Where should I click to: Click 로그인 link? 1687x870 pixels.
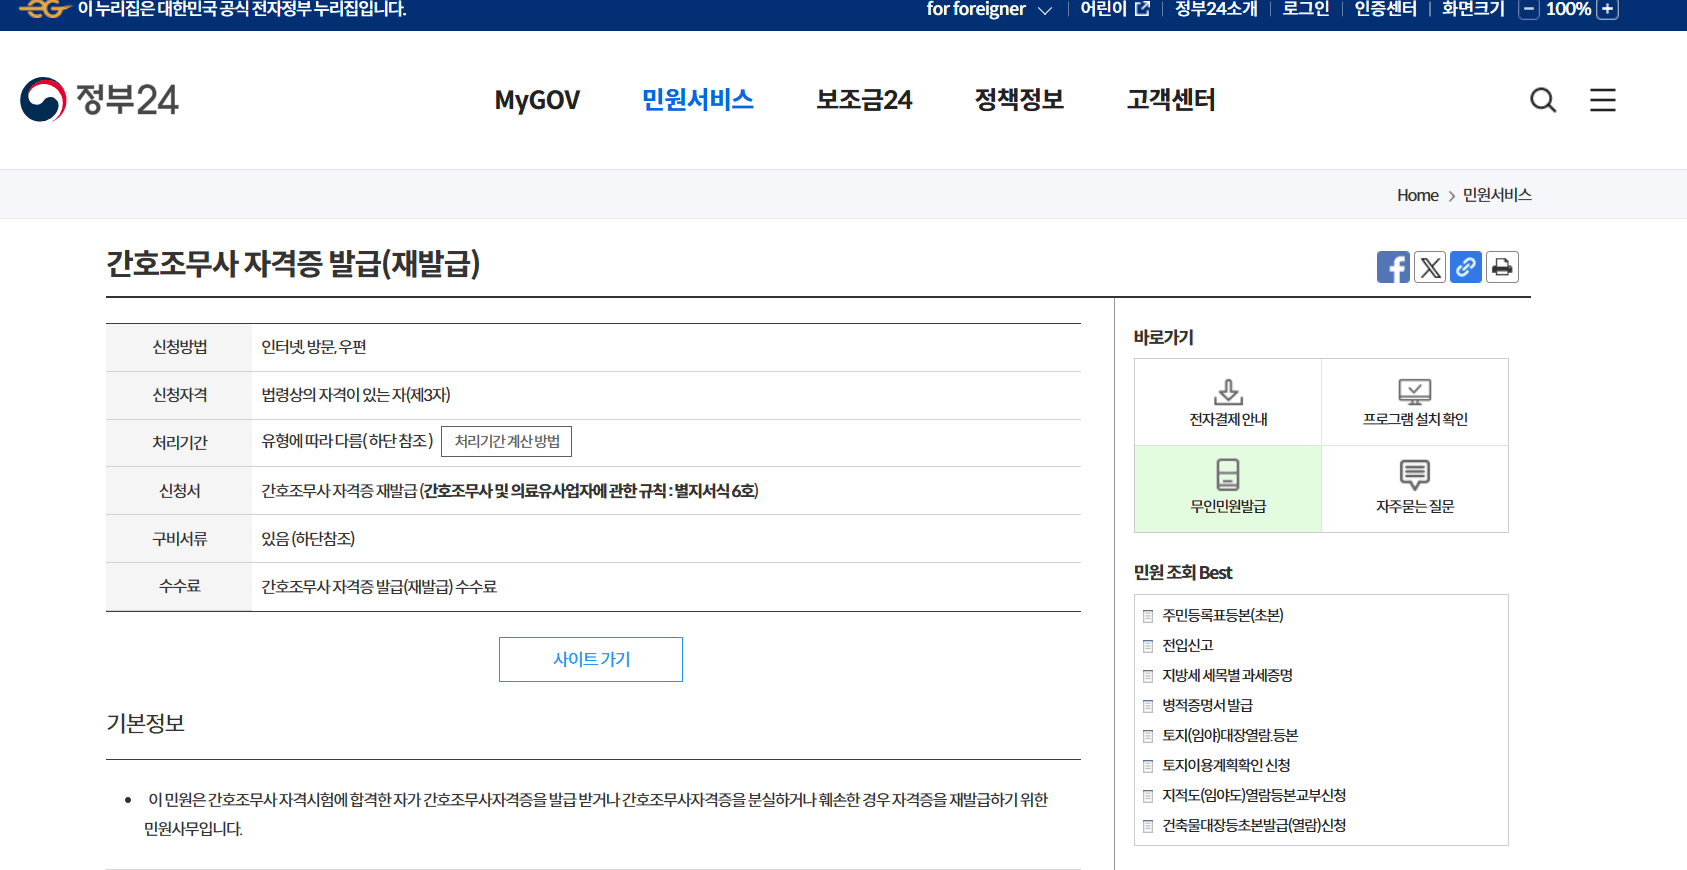click(x=1306, y=9)
